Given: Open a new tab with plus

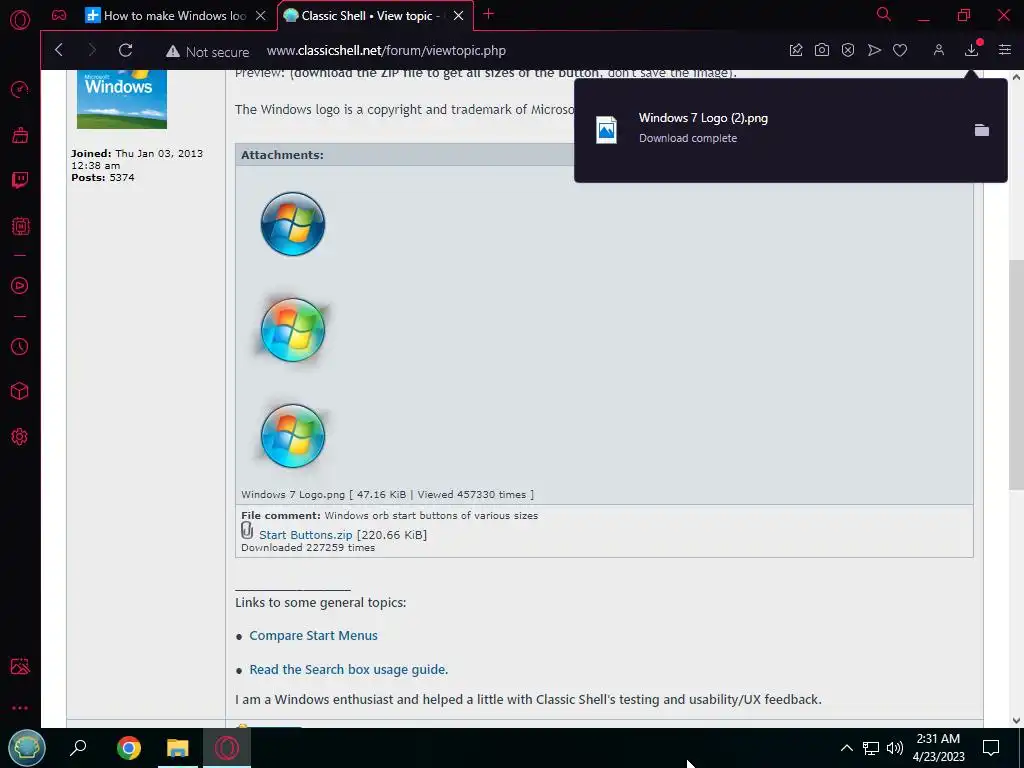Looking at the screenshot, I should (488, 14).
